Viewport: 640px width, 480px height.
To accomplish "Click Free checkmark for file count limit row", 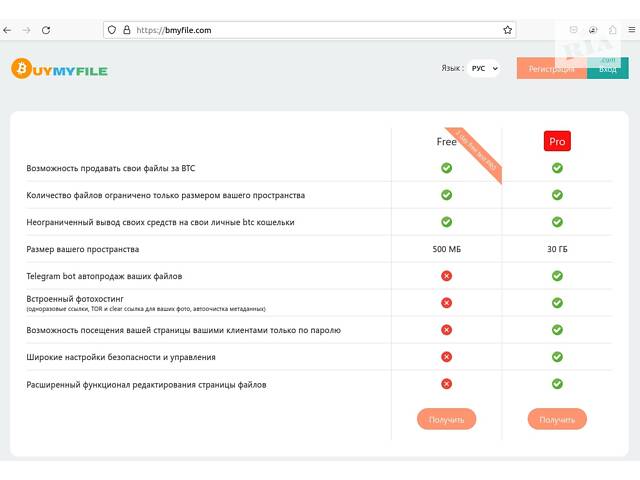I will click(447, 195).
